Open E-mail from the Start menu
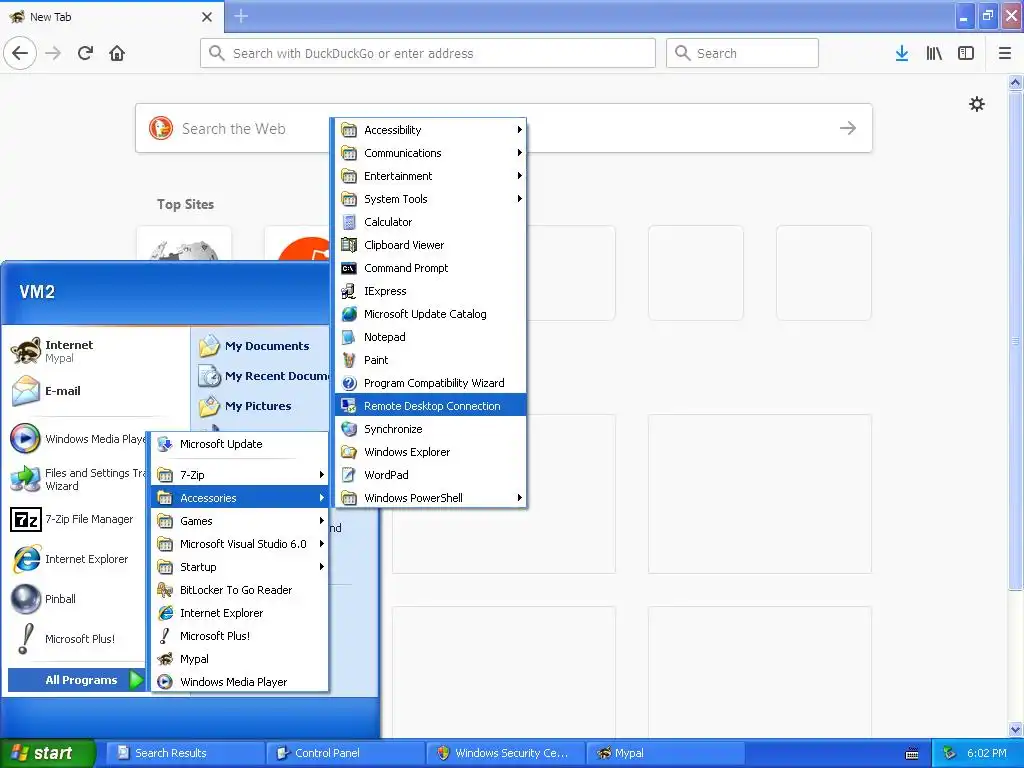The image size is (1024, 768). [x=98, y=391]
